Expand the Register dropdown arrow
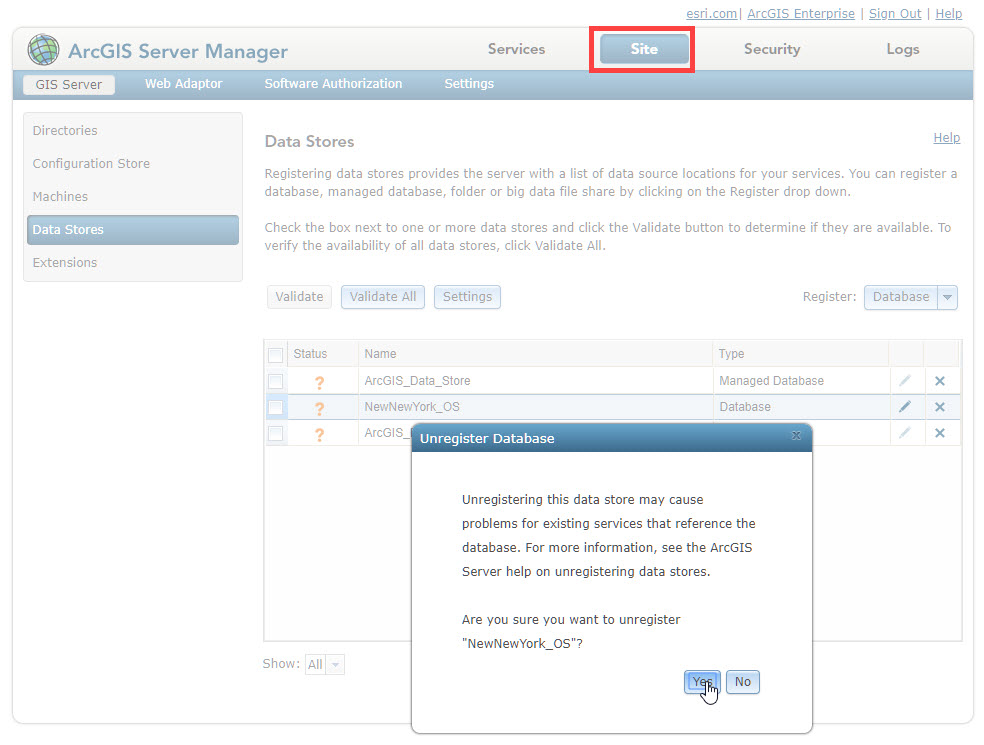 (x=948, y=297)
